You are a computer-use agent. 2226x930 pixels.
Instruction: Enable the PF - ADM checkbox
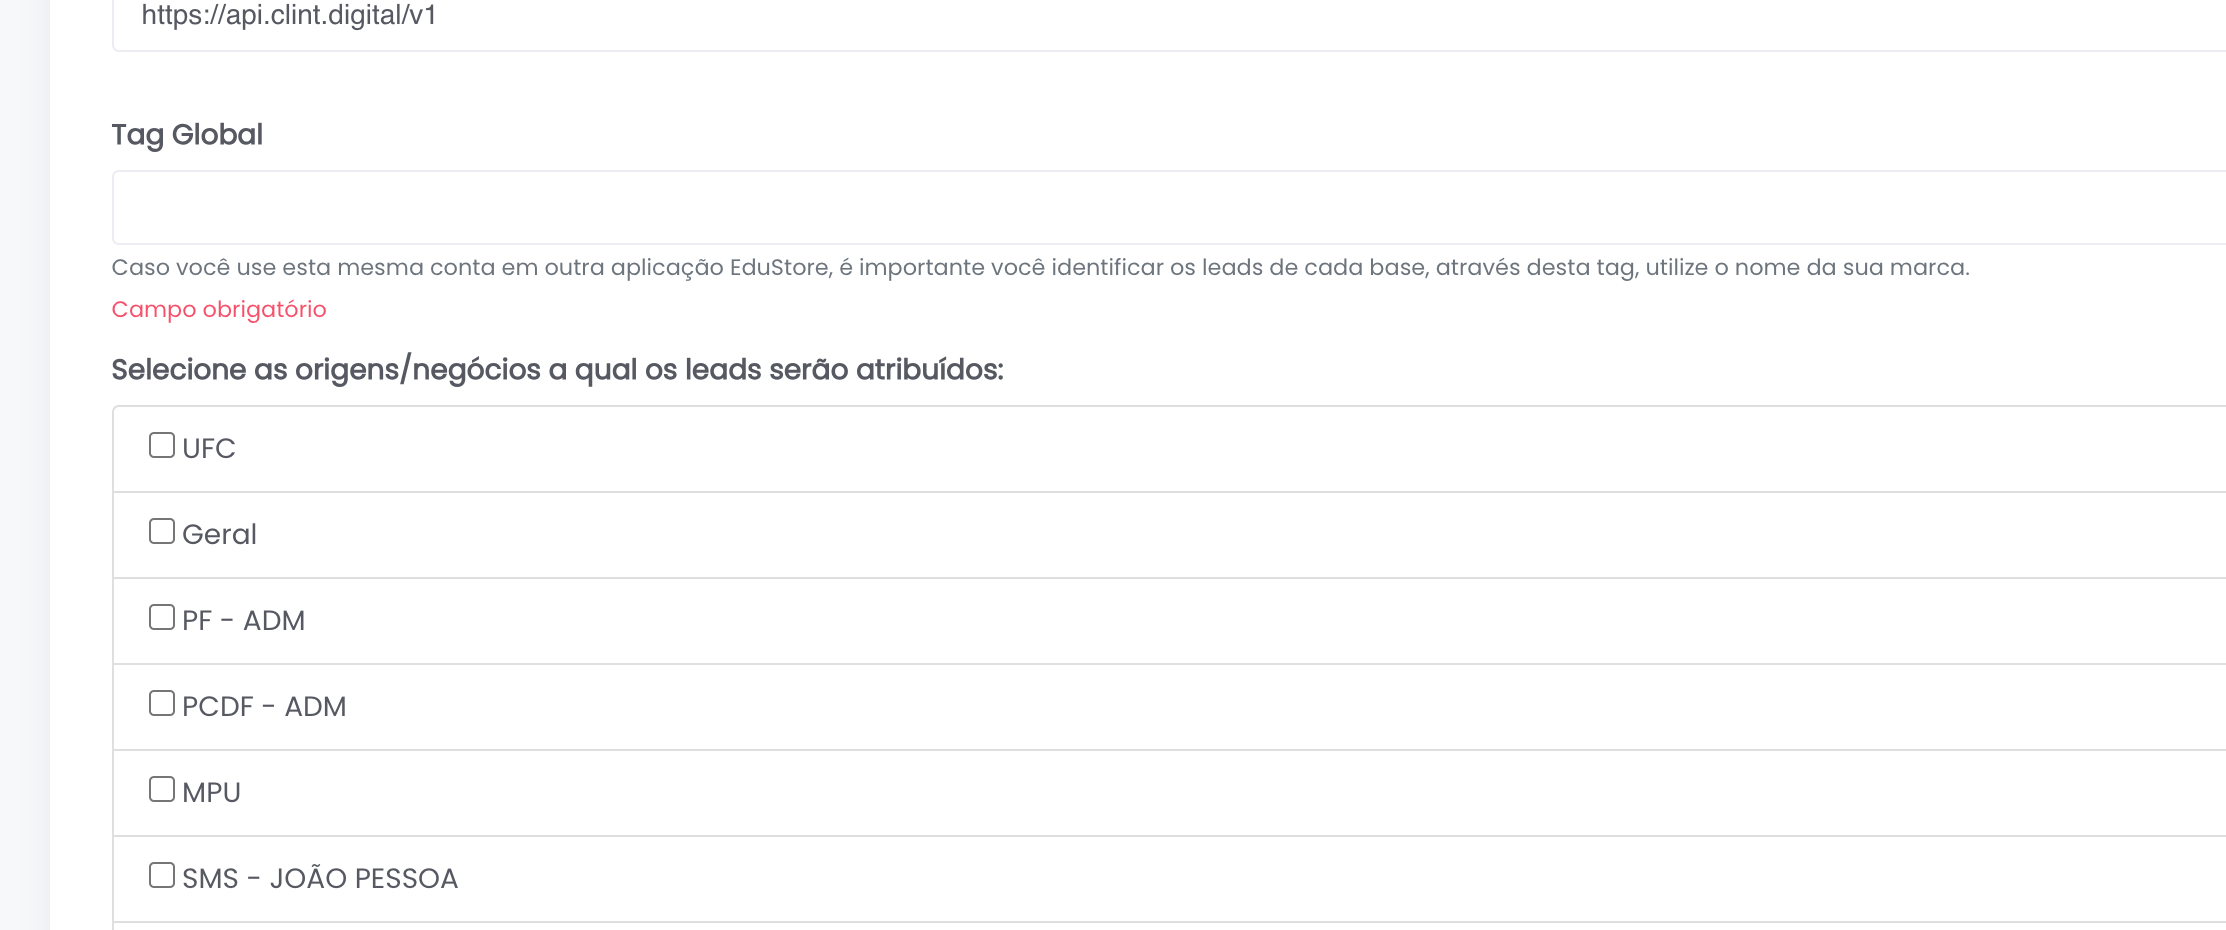161,617
